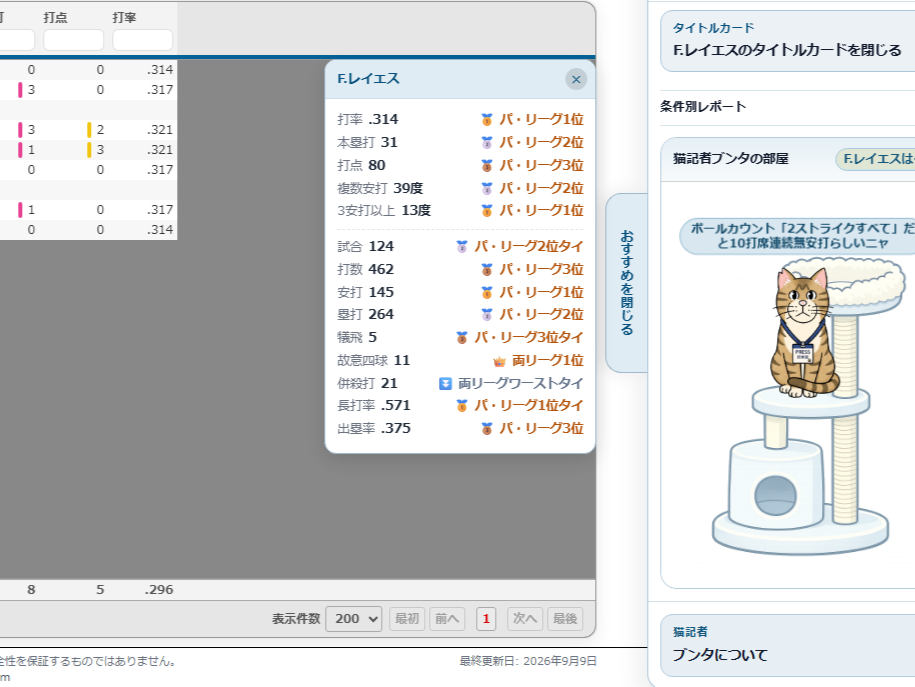The height and width of the screenshot is (687, 915).
Task: Click the blue down-arrow icon beside 併殺打 21
Action: [x=445, y=383]
